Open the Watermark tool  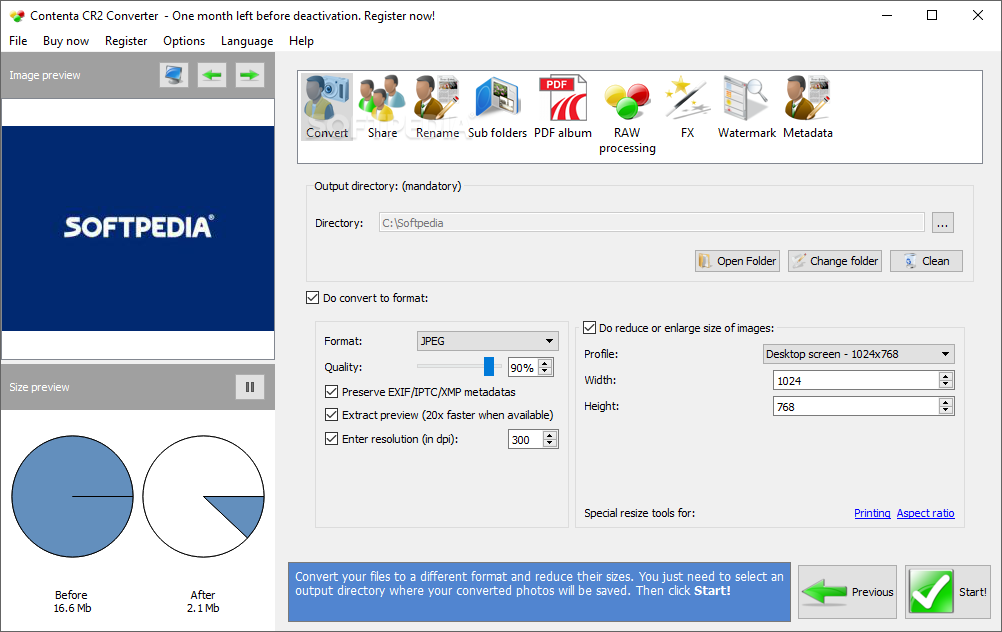(x=746, y=107)
